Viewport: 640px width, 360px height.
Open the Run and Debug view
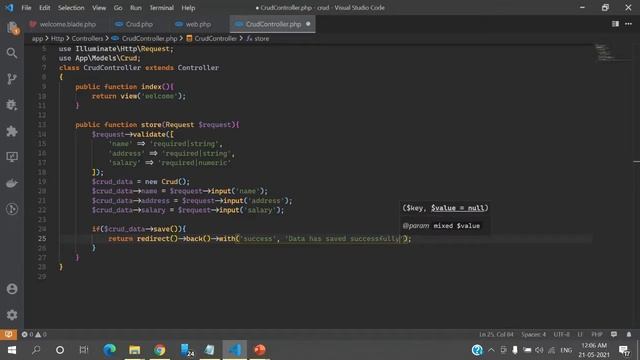[x=12, y=105]
